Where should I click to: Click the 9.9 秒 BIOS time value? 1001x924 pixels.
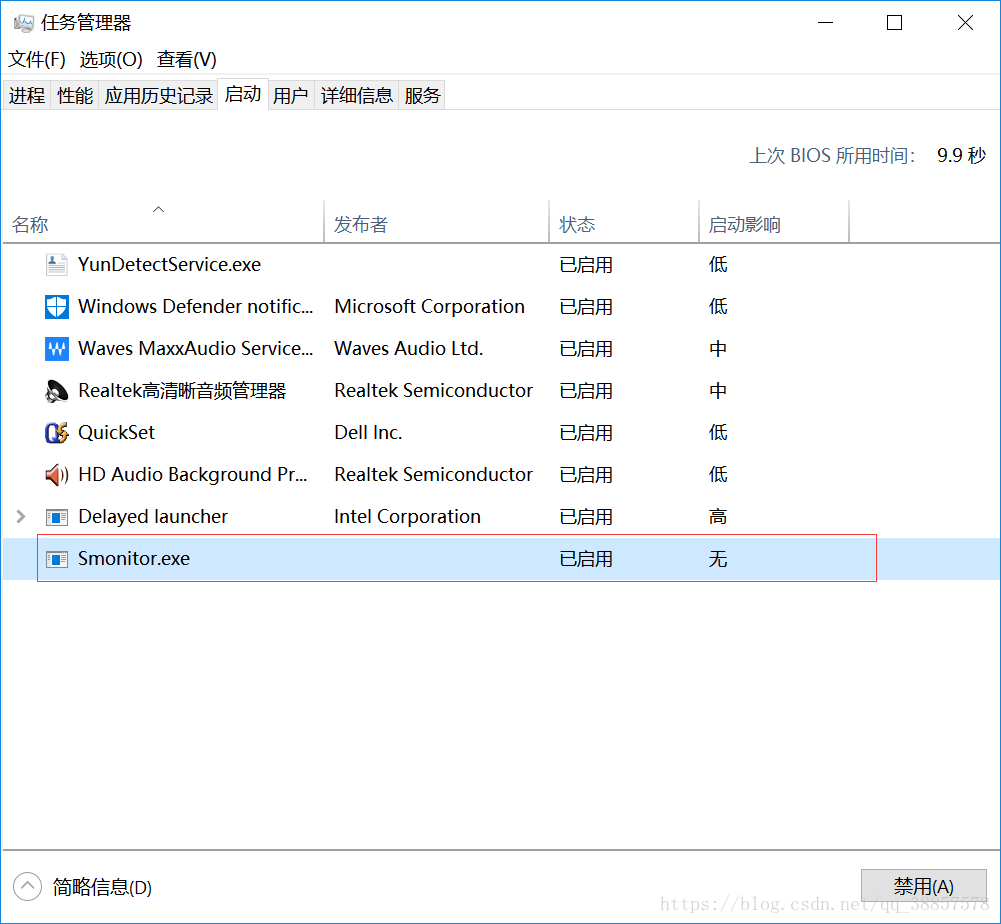pos(961,155)
